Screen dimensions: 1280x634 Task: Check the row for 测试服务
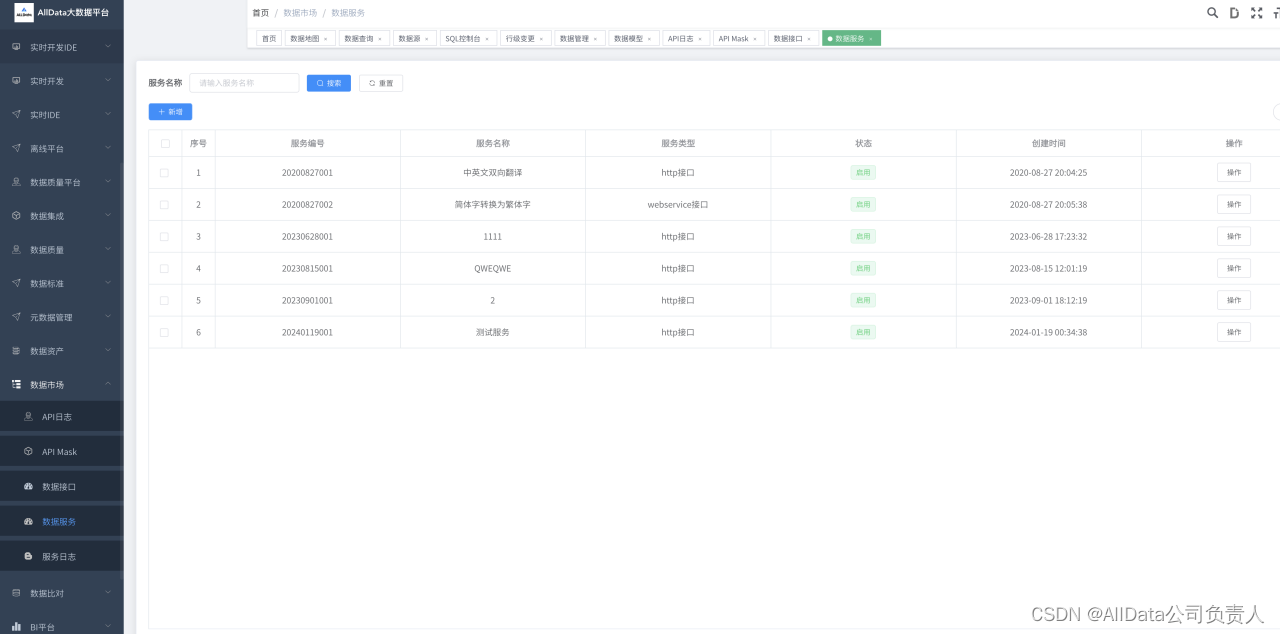coord(164,332)
